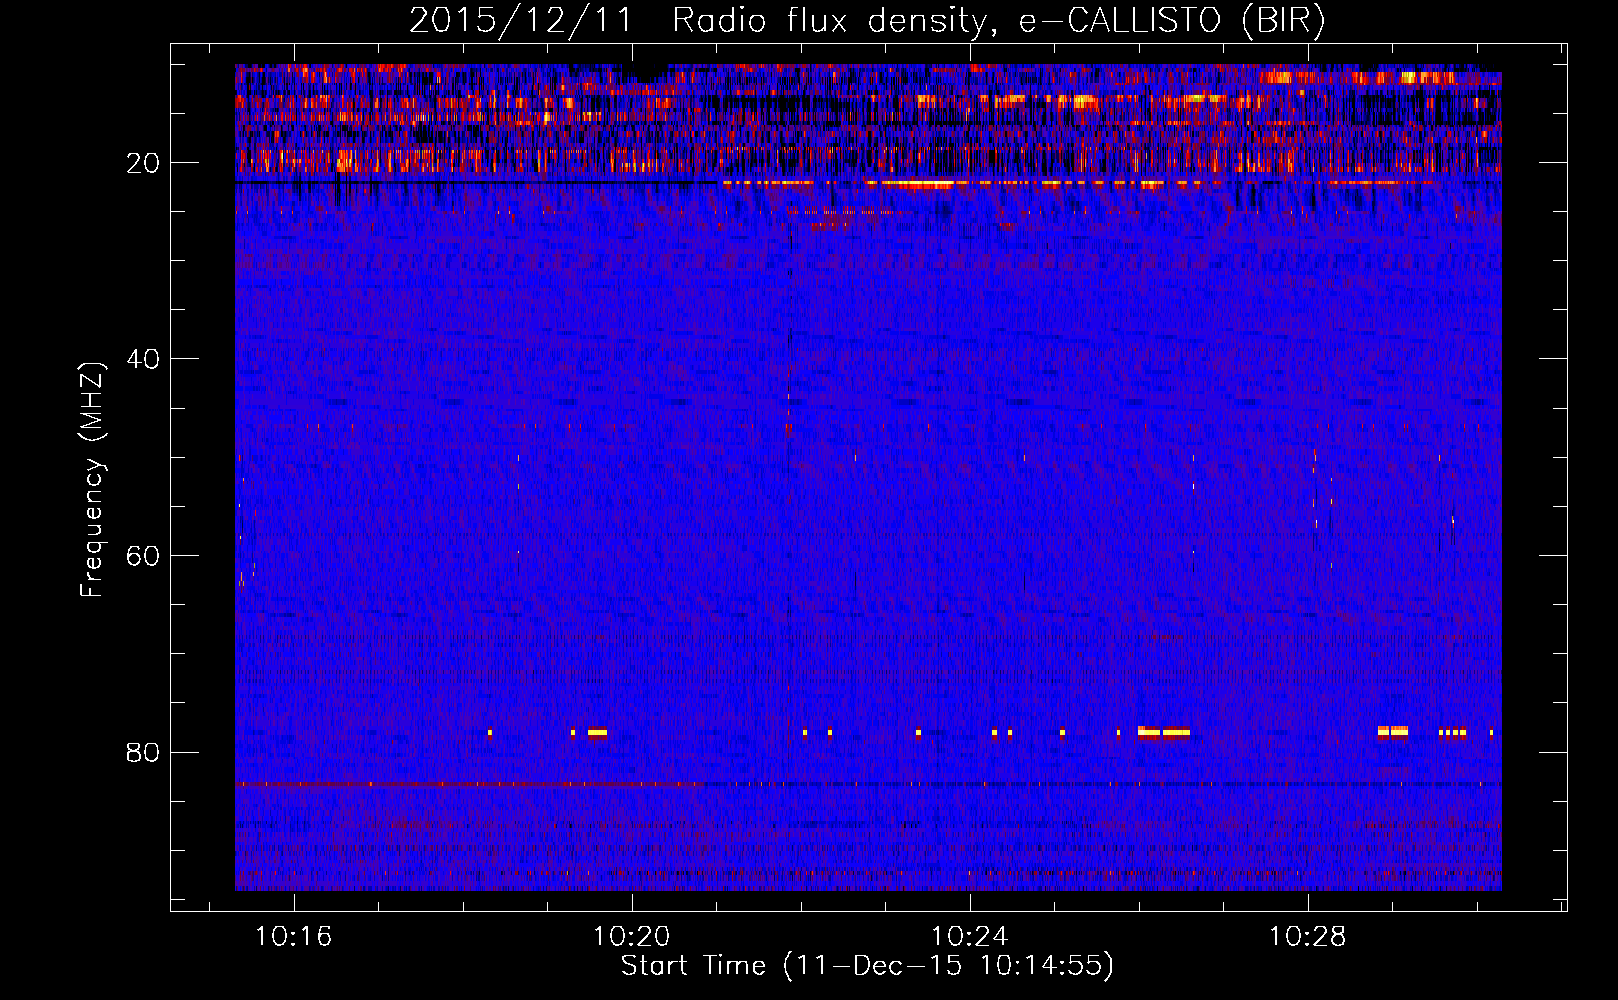Click the 10:24 time tick label
1618x1000 pixels.
click(969, 937)
